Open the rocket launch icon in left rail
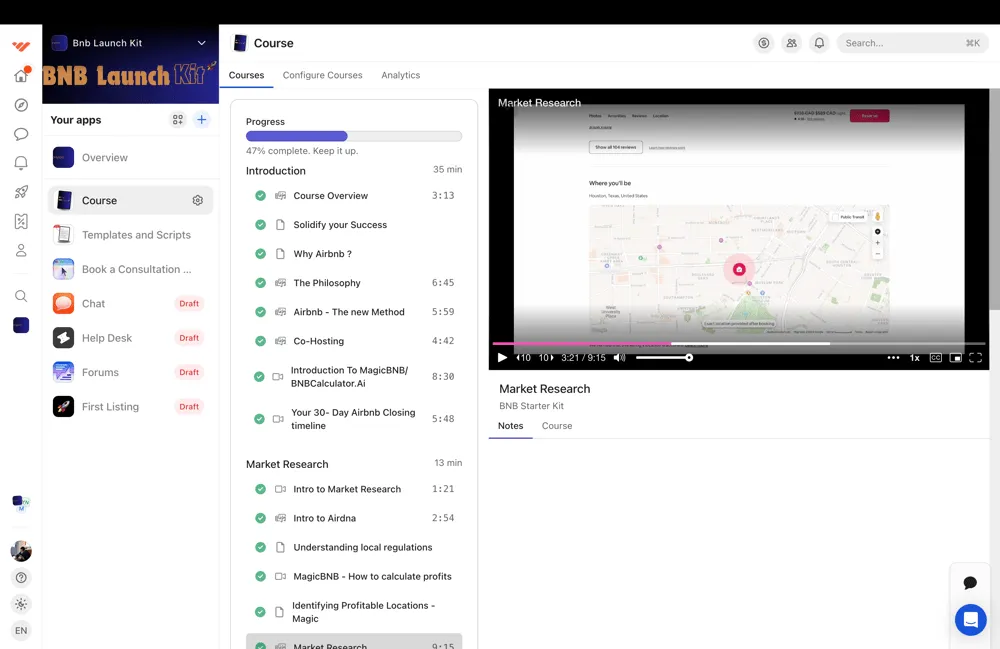The height and width of the screenshot is (649, 1000). tap(21, 192)
